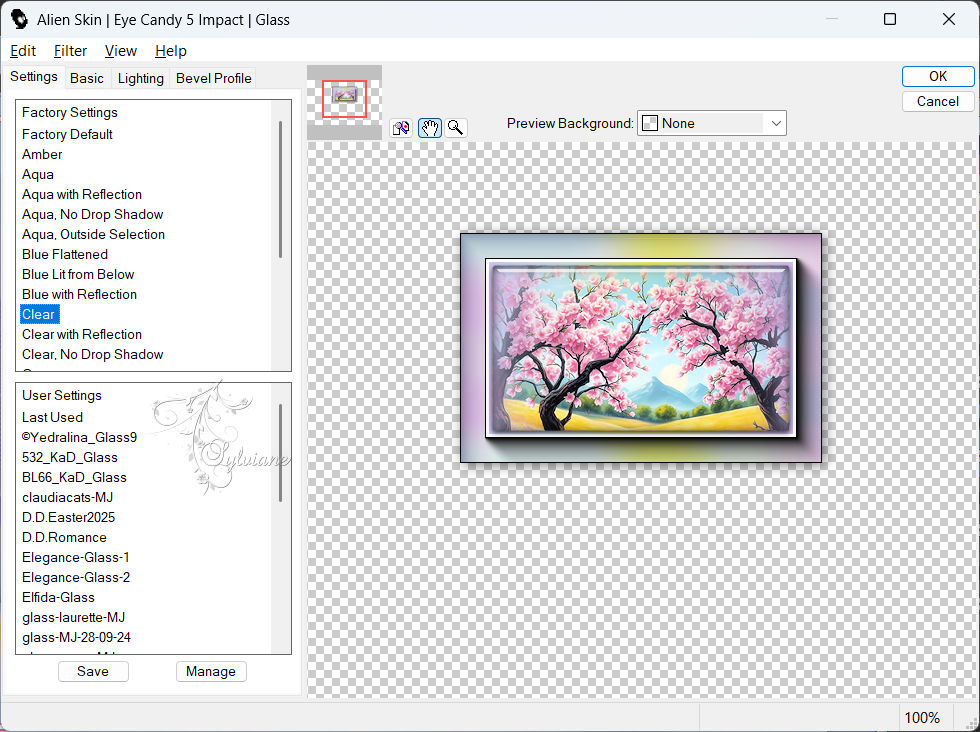Select the D.D.Romance user setting
Image resolution: width=980 pixels, height=732 pixels.
pos(64,538)
